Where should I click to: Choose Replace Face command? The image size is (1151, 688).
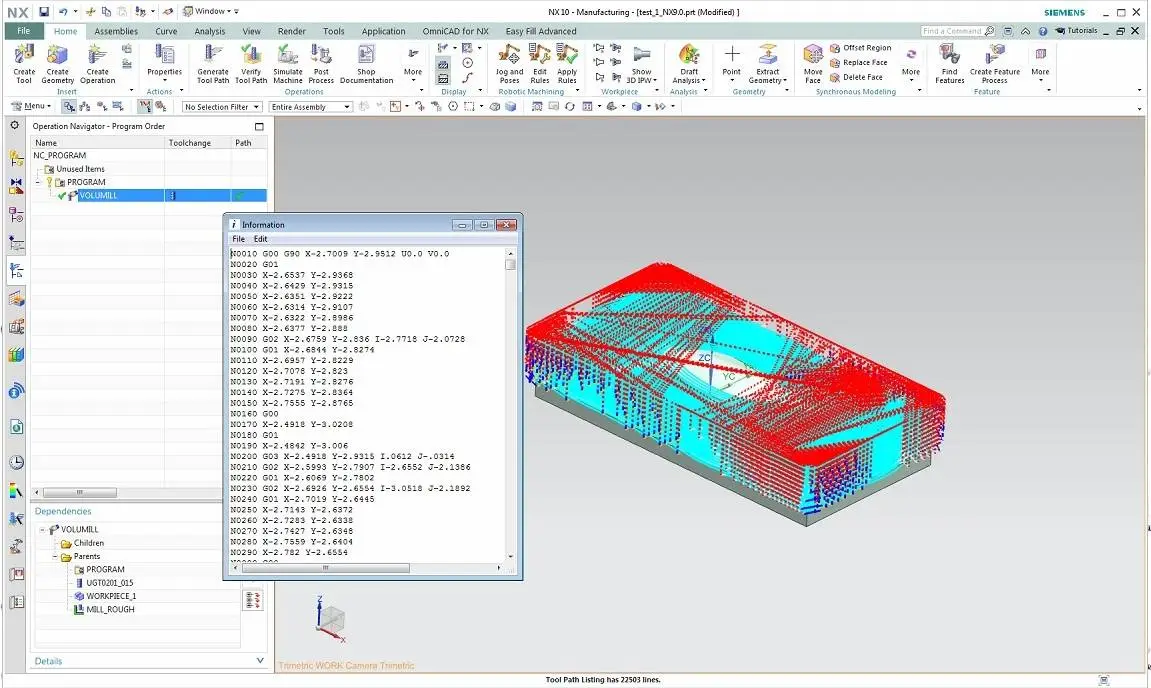[859, 62]
